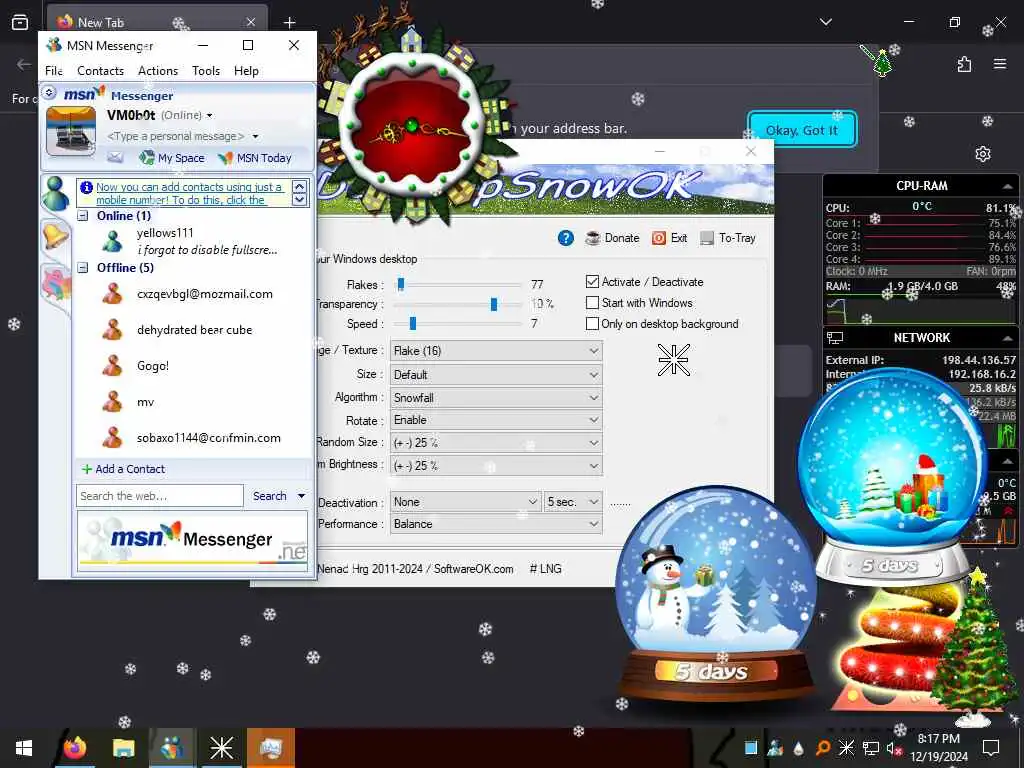Open the notification center icon in taskbar
This screenshot has height=768, width=1024.
[991, 747]
